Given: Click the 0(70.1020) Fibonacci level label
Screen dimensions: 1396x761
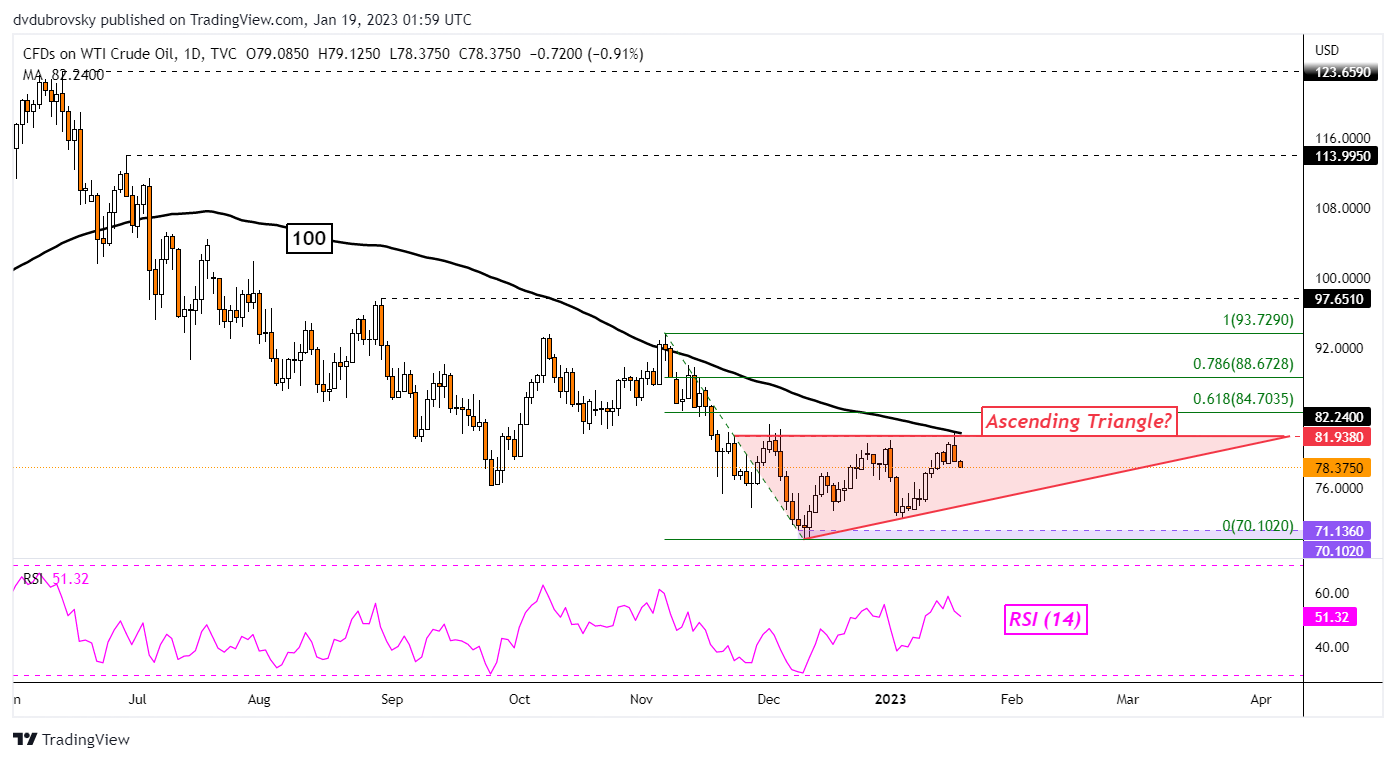Looking at the screenshot, I should click(x=1259, y=525).
